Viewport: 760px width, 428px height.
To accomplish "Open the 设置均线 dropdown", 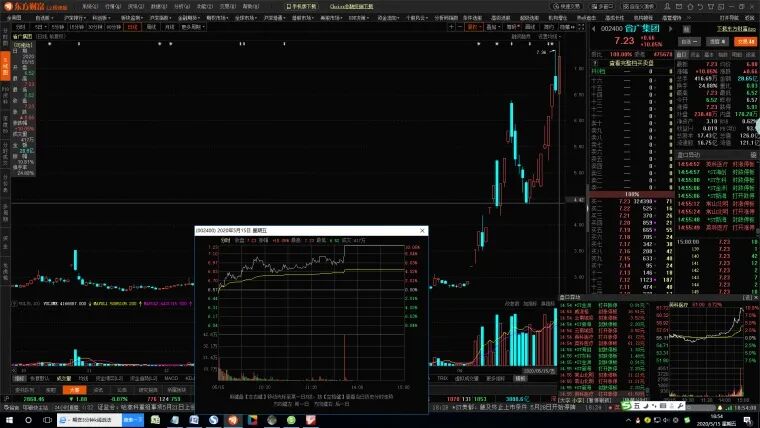I will coord(550,36).
